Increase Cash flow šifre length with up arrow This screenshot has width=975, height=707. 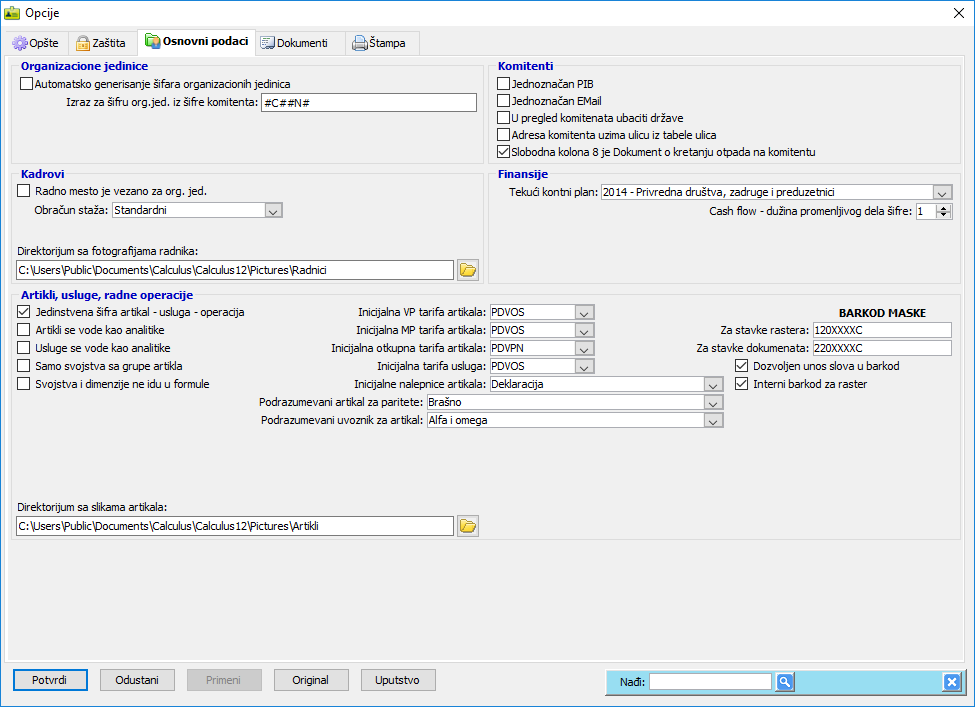945,207
